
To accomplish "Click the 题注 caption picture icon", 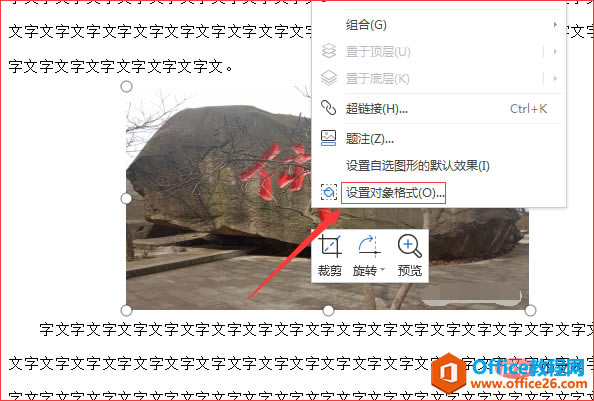I will point(328,138).
